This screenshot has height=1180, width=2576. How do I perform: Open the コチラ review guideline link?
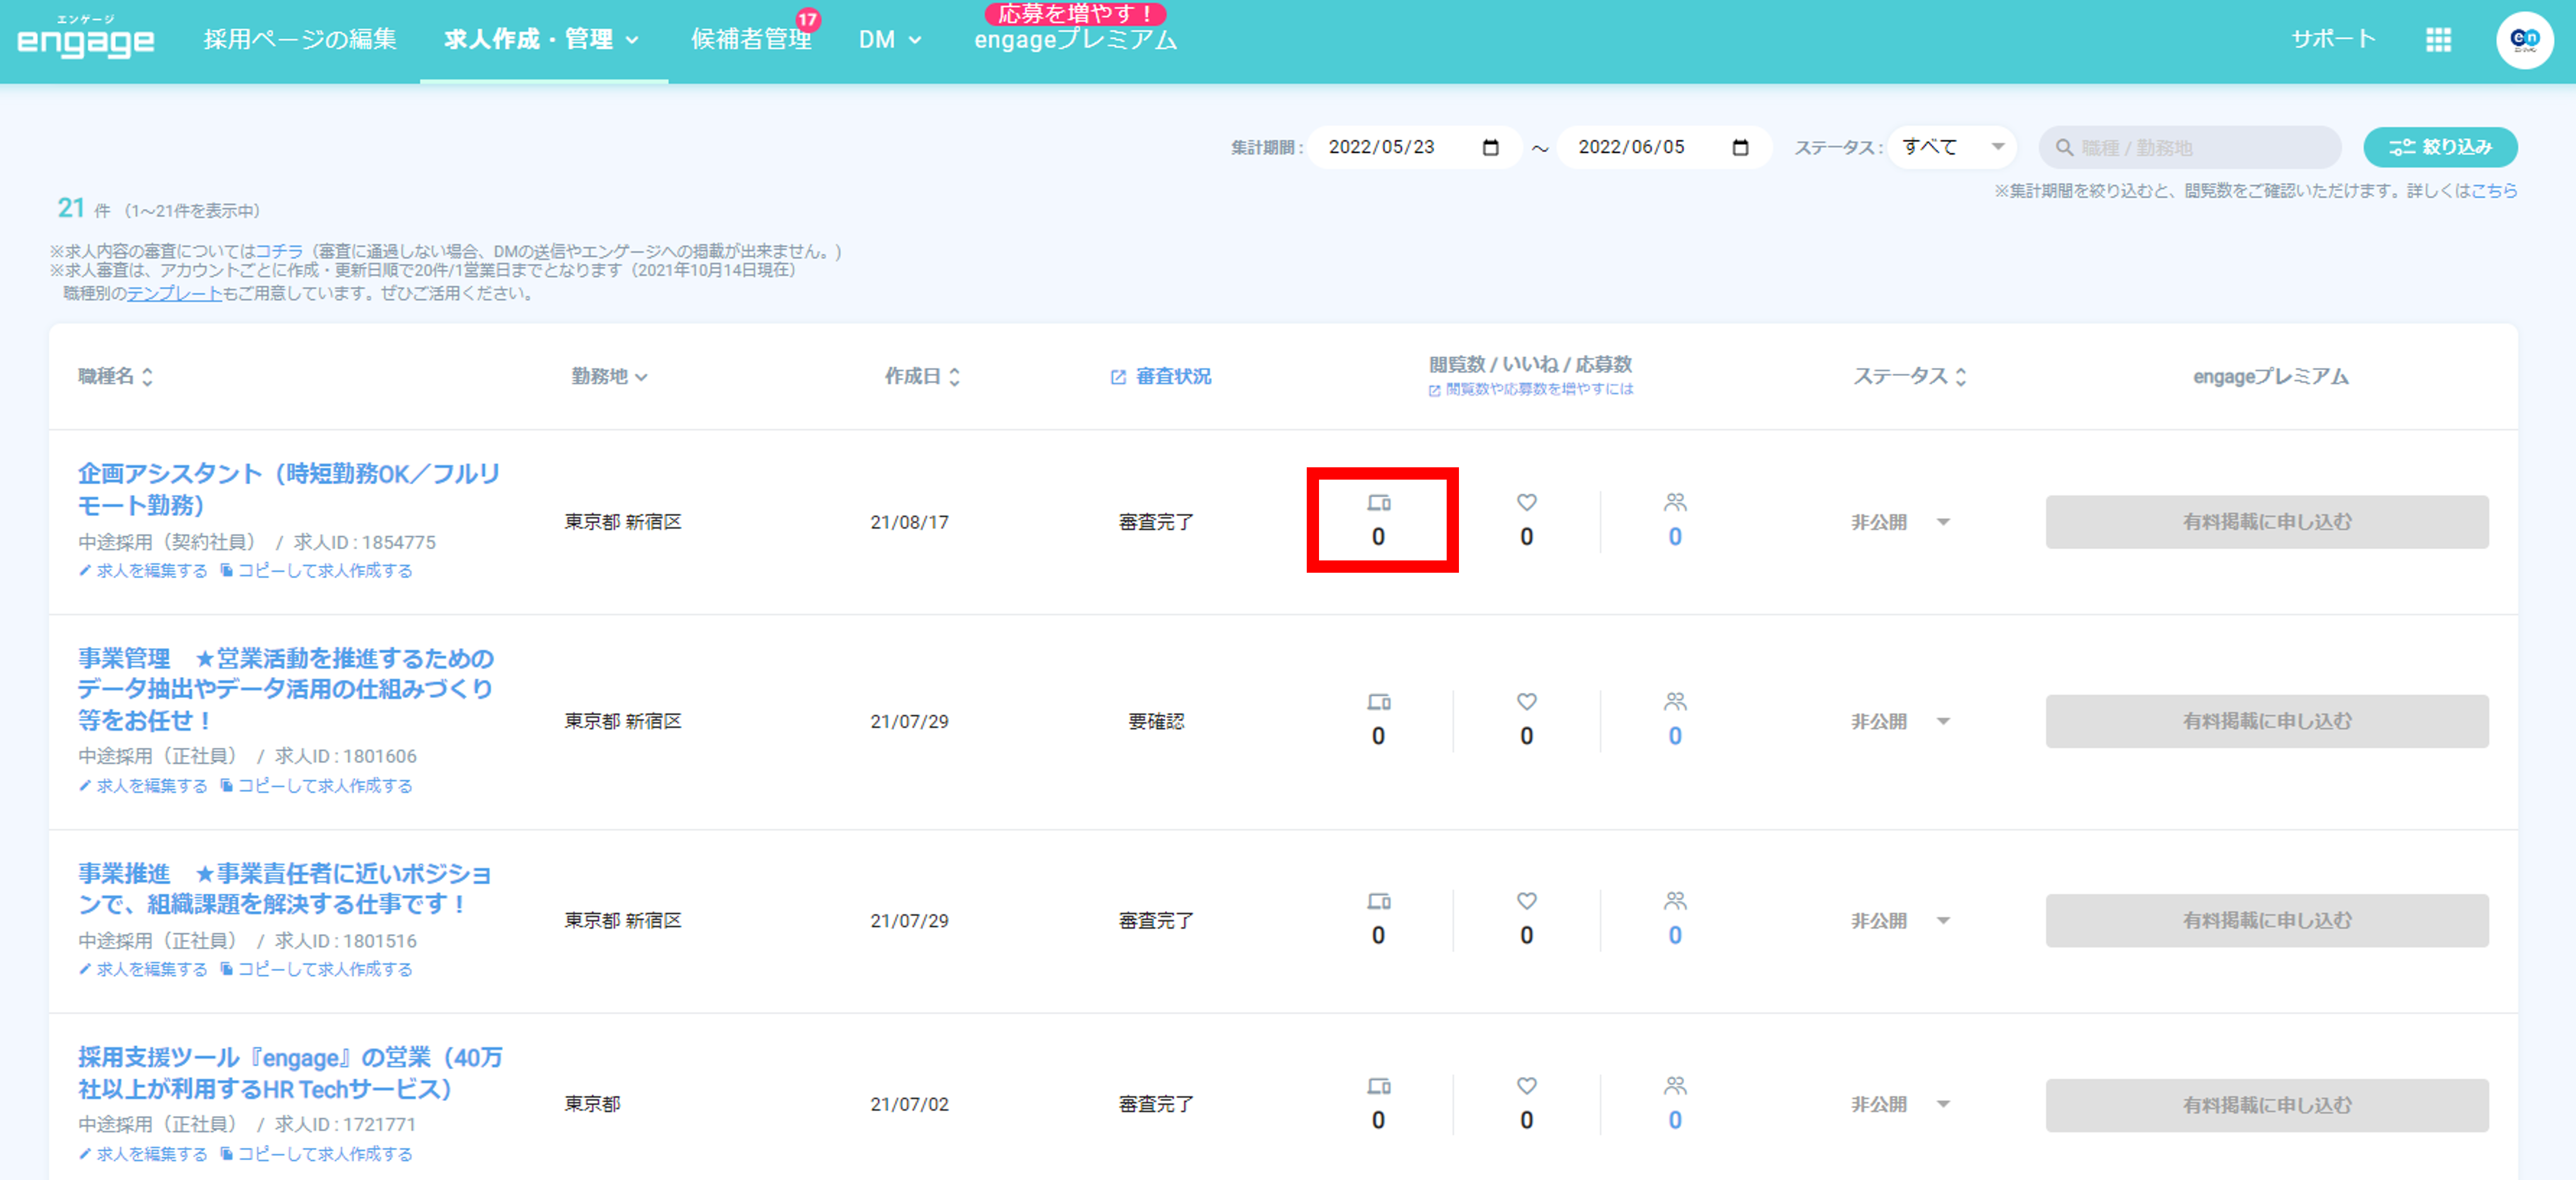tap(279, 251)
